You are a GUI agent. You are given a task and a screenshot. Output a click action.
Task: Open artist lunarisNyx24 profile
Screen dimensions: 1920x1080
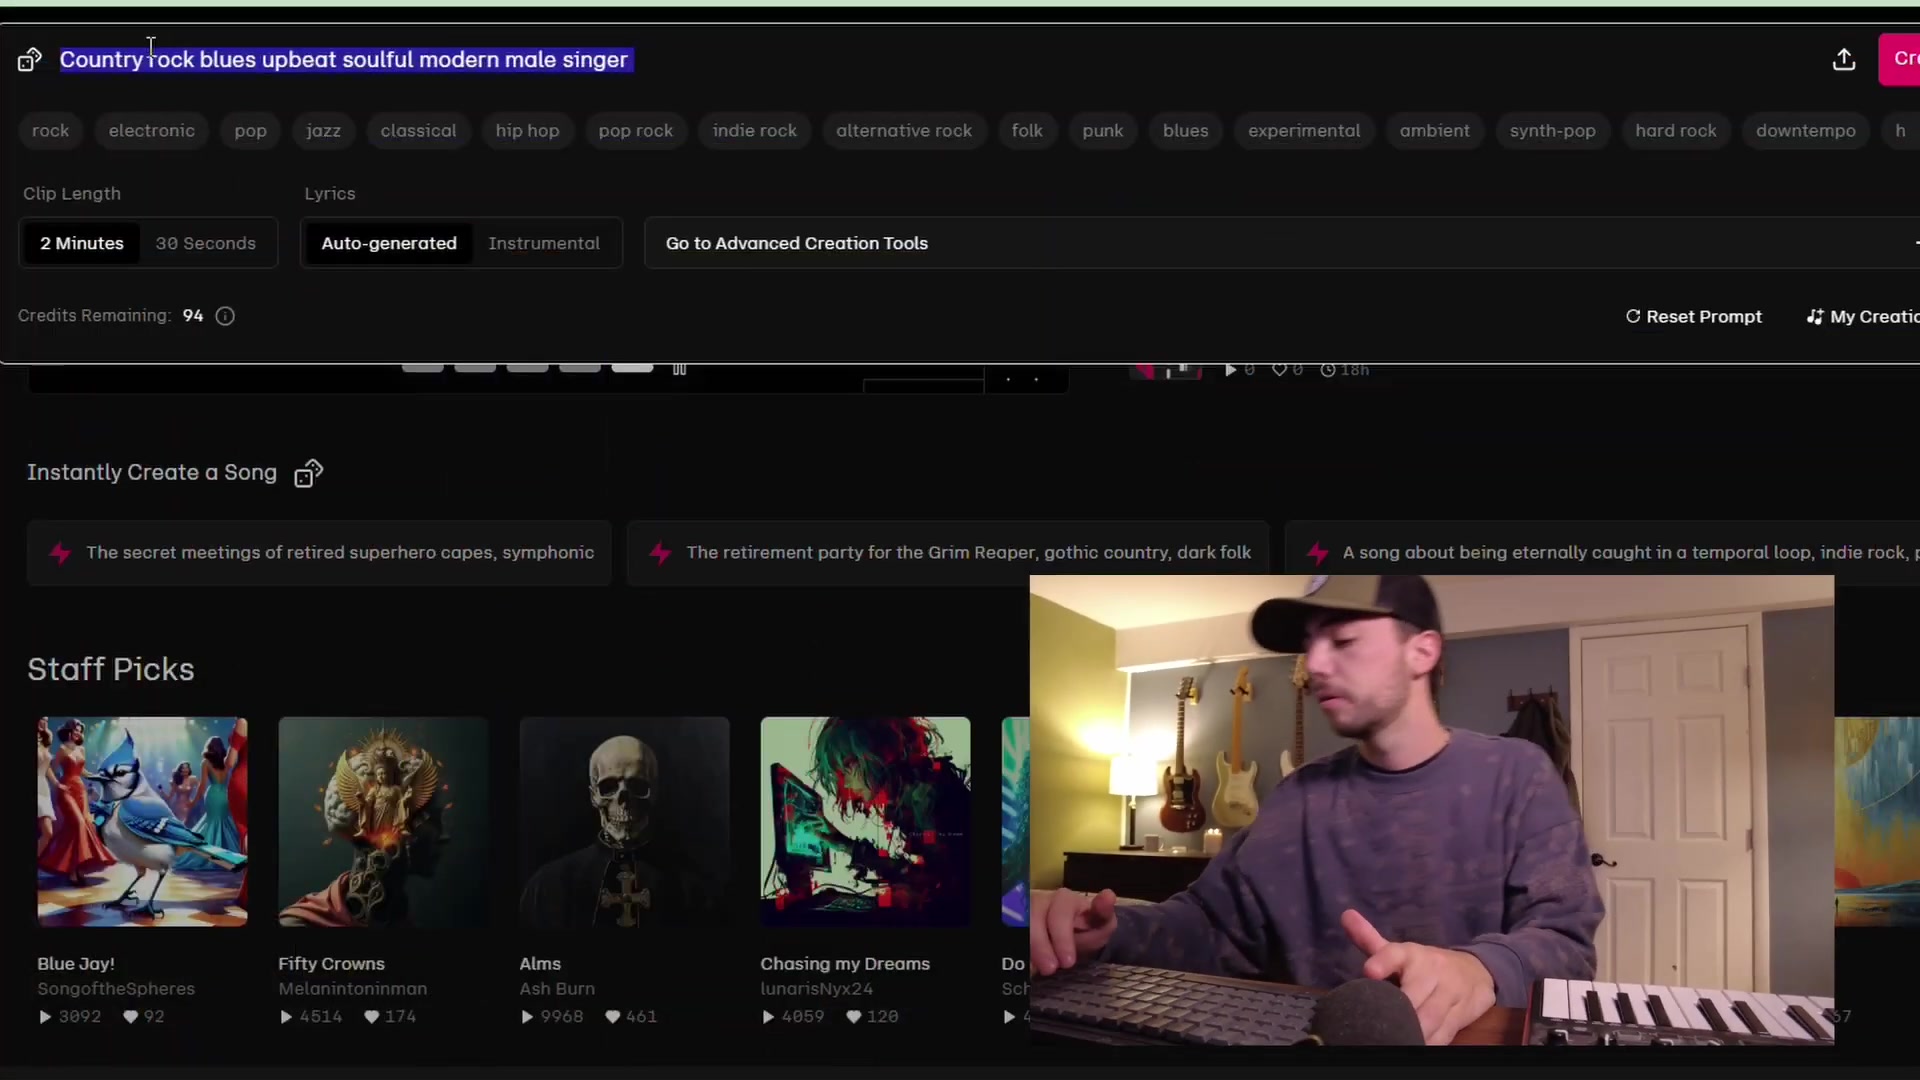(x=816, y=989)
